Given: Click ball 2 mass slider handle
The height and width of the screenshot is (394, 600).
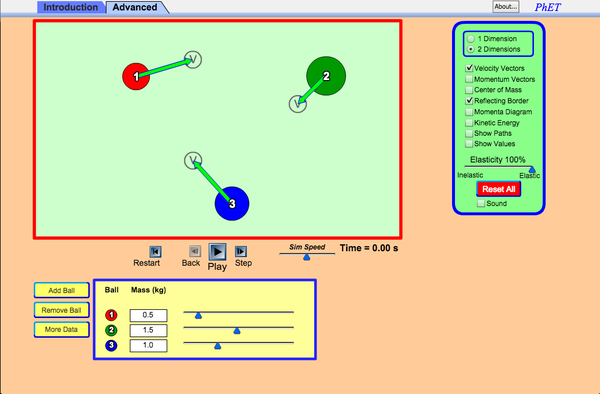Looking at the screenshot, I should coord(237,331).
